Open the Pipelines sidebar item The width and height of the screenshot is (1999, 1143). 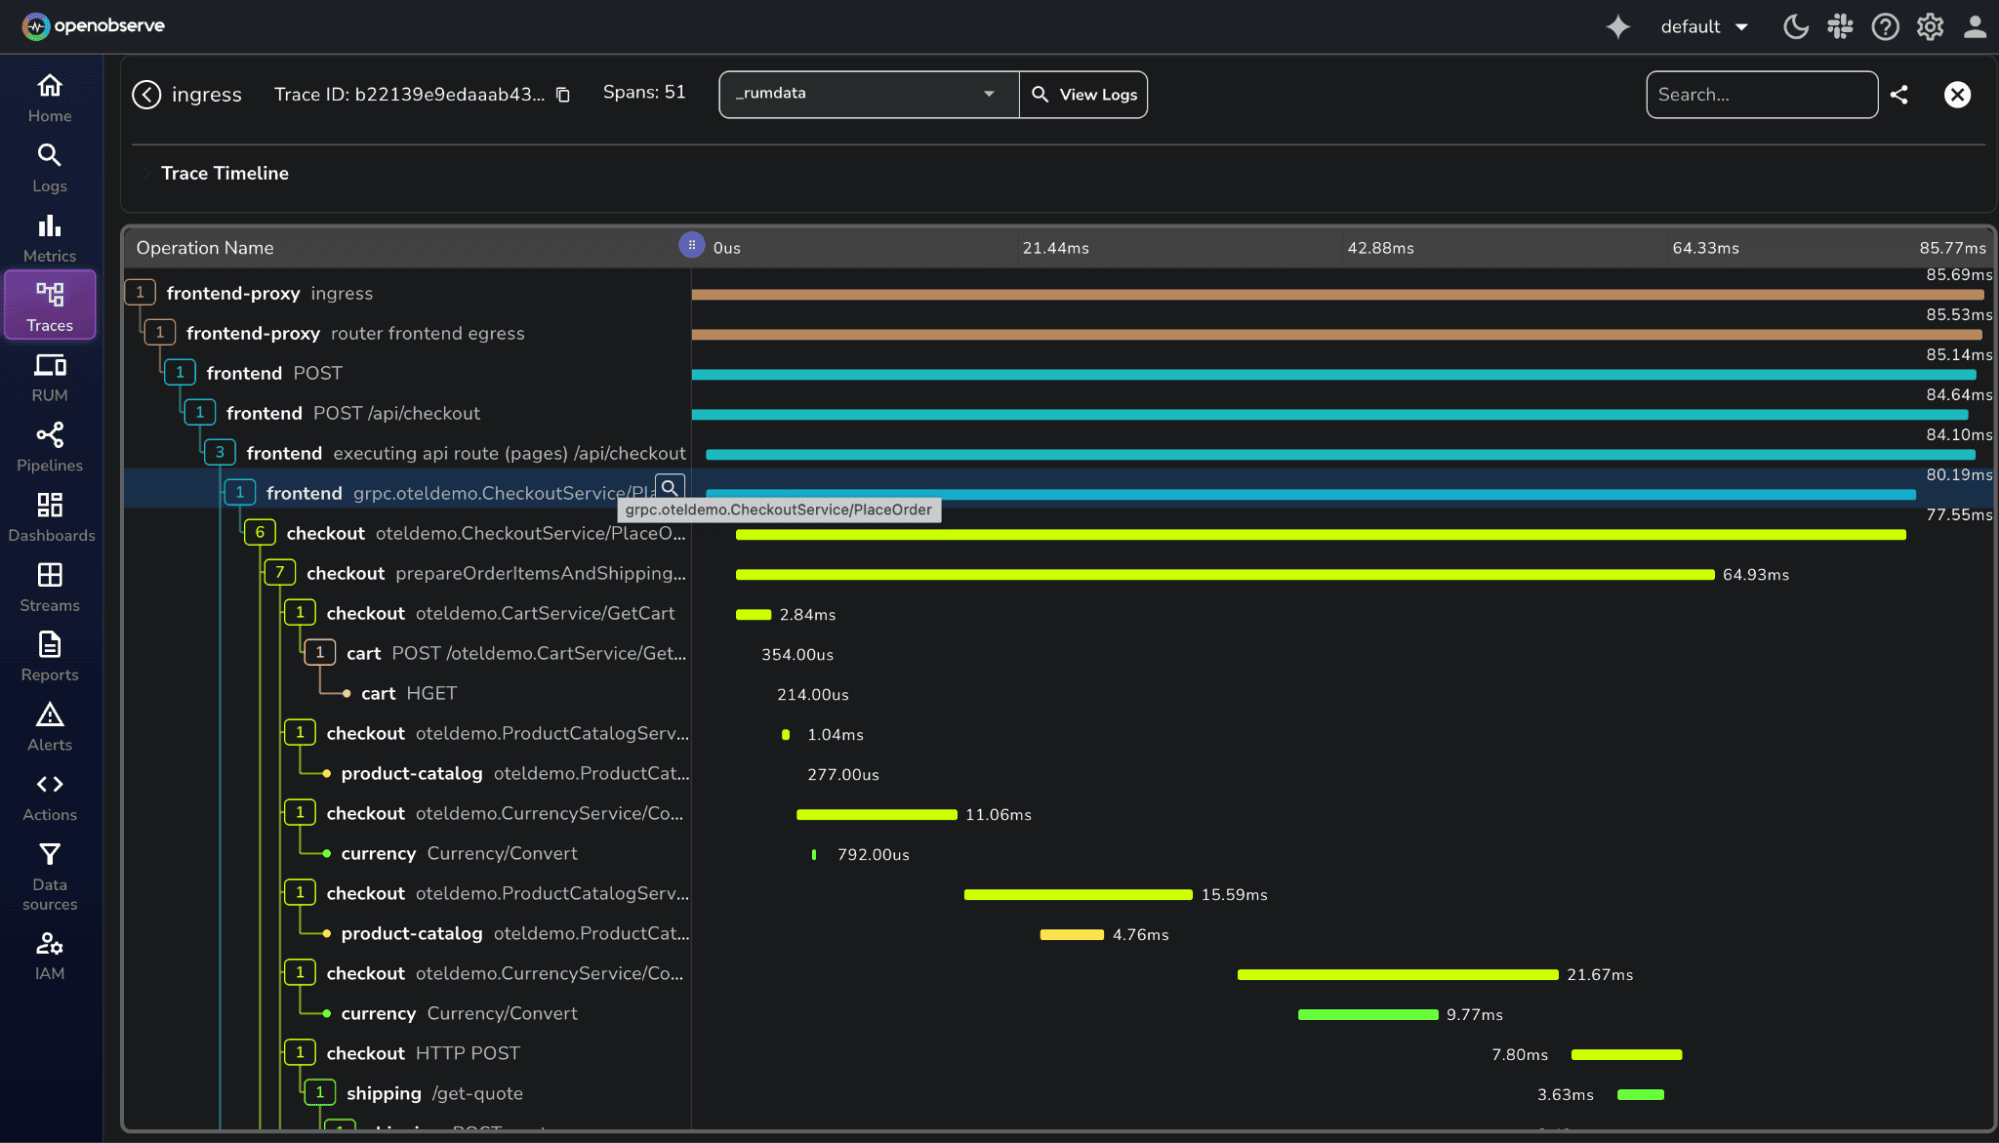click(x=50, y=446)
